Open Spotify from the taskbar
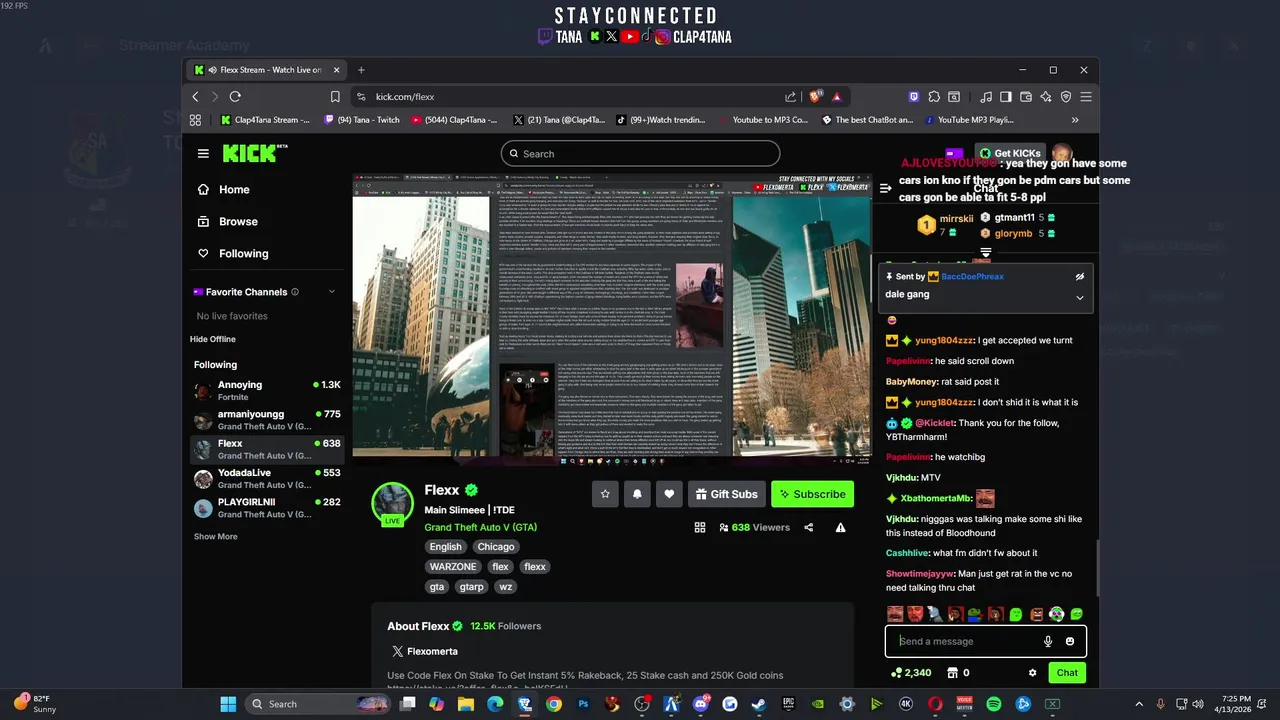Screen dimensions: 1280x720 [993, 704]
